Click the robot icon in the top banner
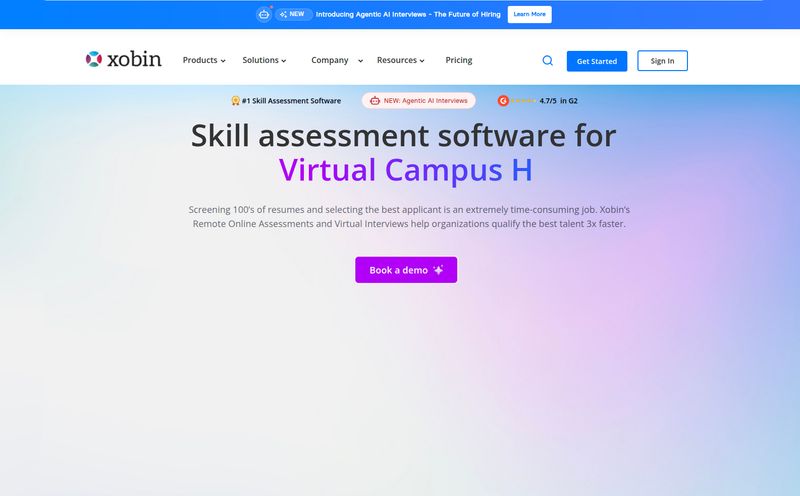 click(263, 14)
